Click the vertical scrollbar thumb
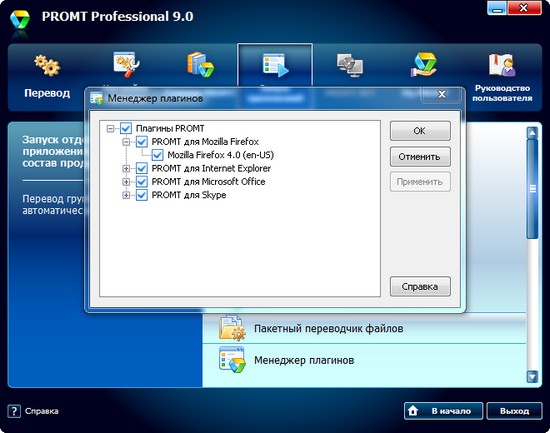Screen dimensions: 550x433 [532, 189]
